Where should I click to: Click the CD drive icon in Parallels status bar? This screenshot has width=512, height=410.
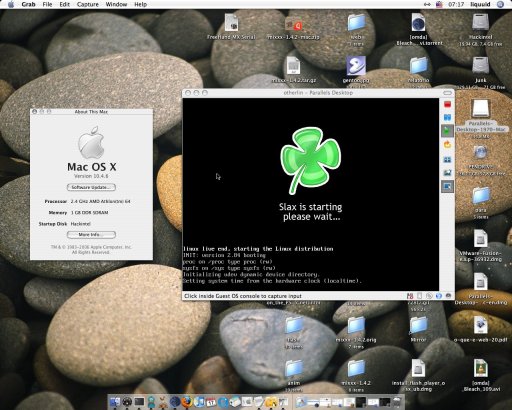click(429, 296)
